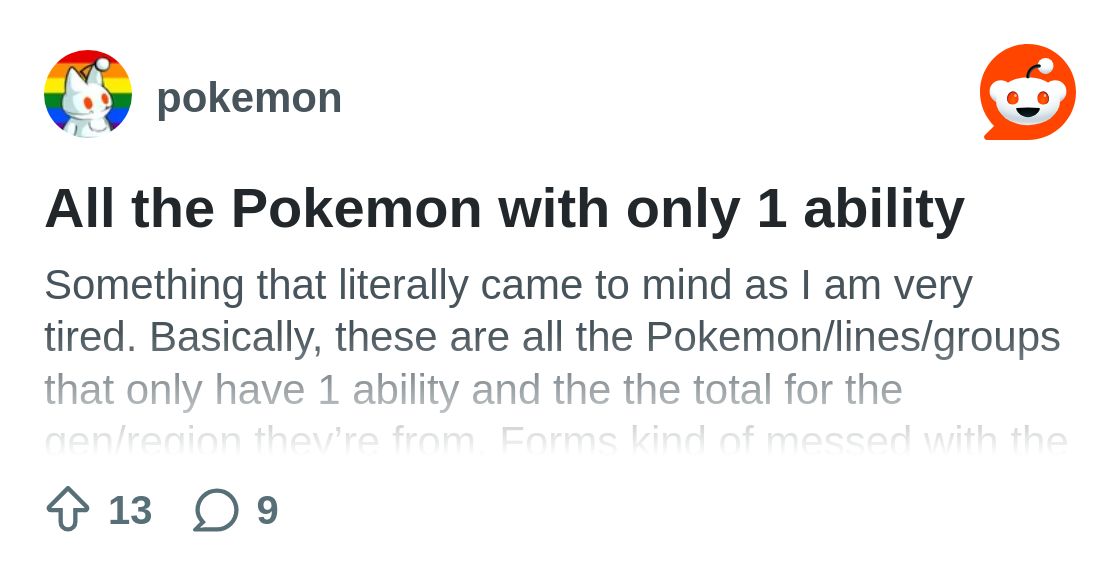Open comments via the speech bubble icon

(x=216, y=510)
